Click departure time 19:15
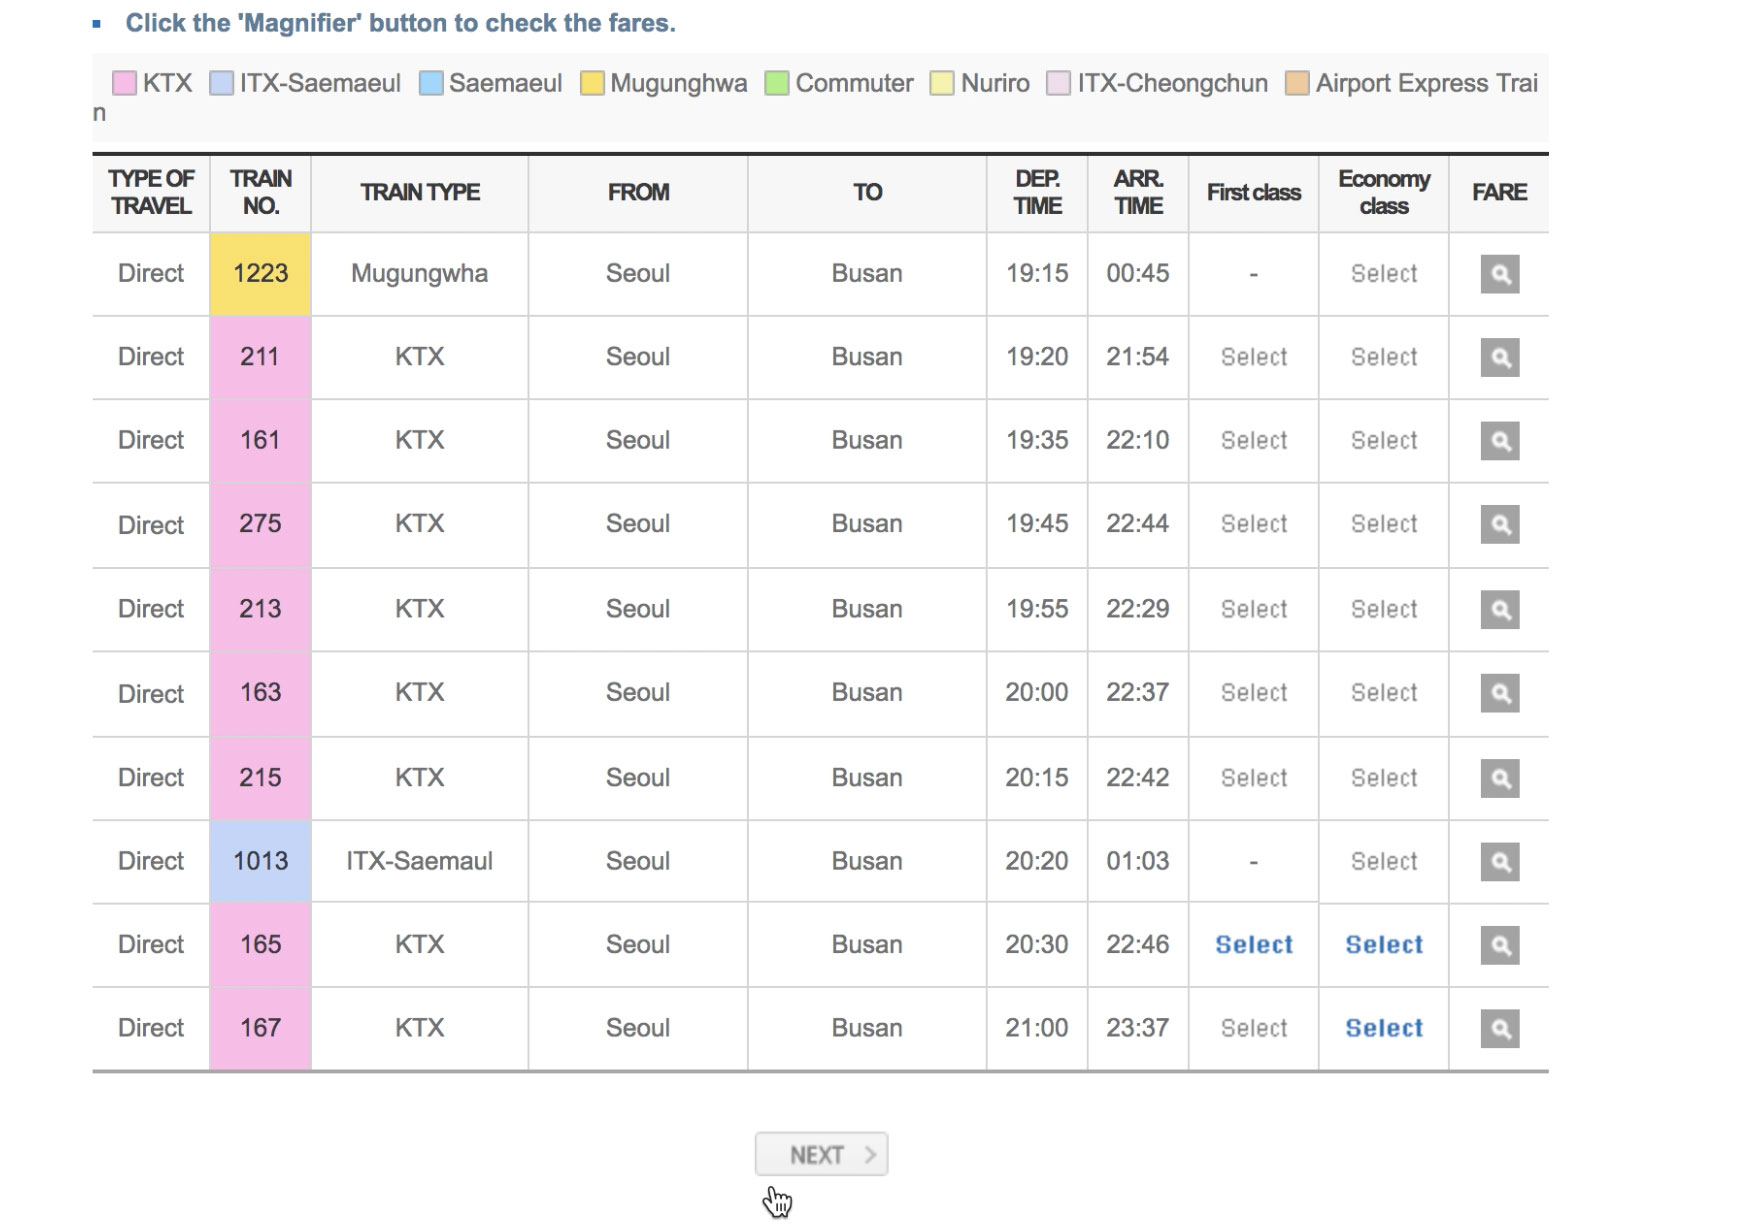Screen dimensions: 1738x1230 [x=1037, y=273]
